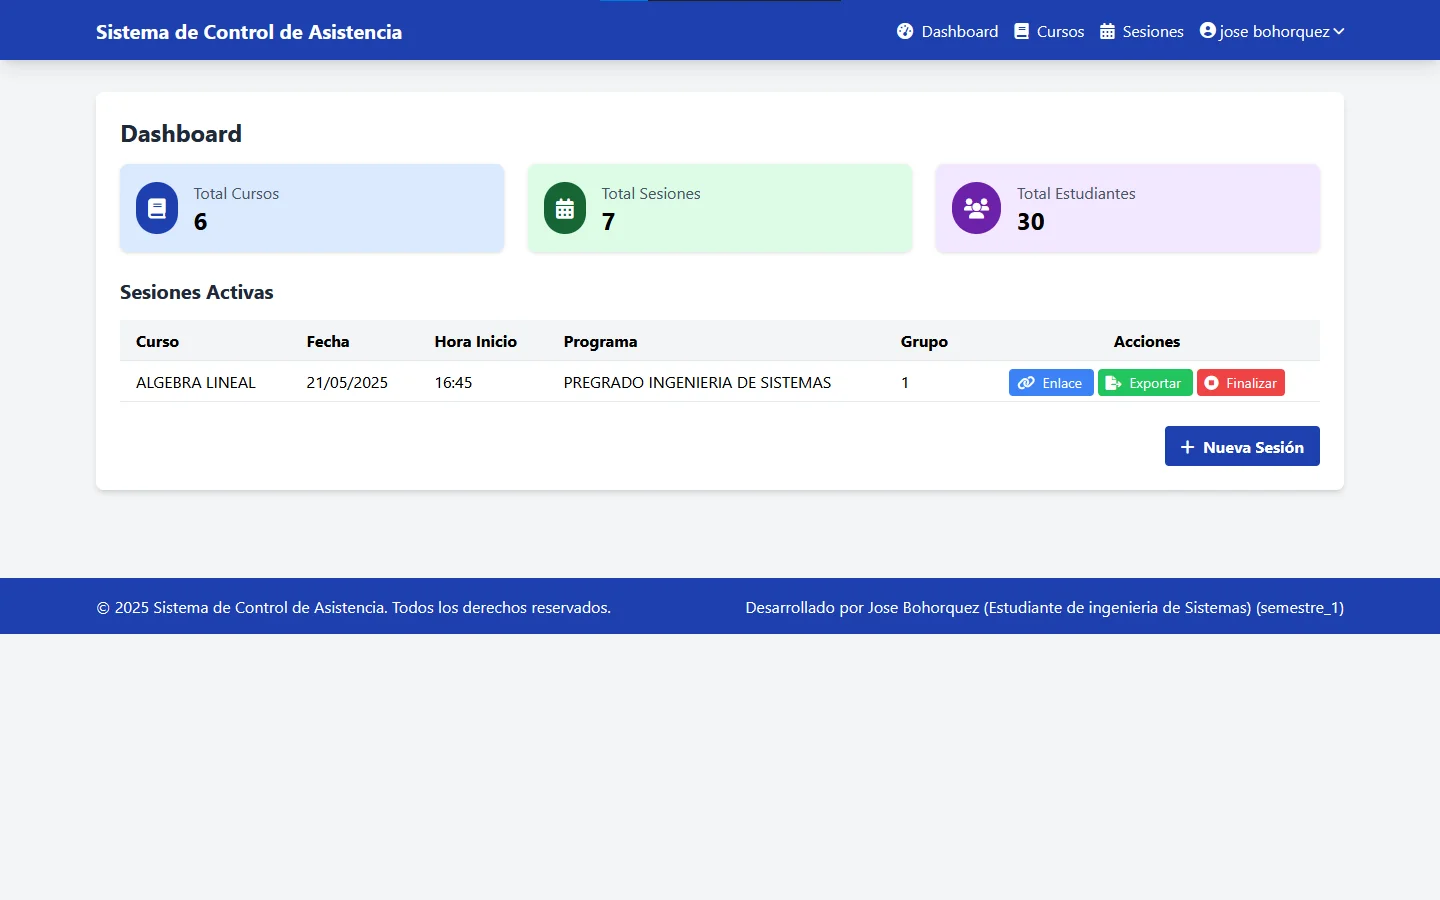This screenshot has height=900, width=1440.
Task: Create a session with Nueva Sesión button
Action: click(x=1242, y=446)
